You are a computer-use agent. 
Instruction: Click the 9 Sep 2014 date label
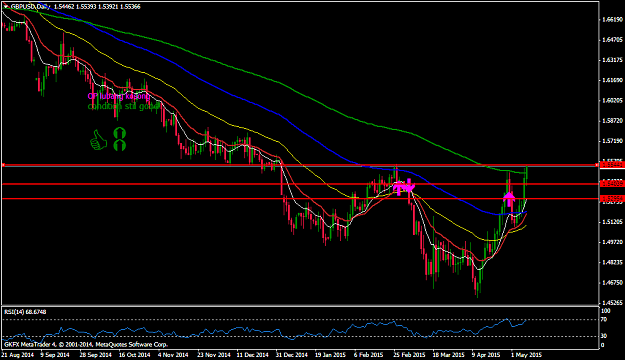[55, 354]
